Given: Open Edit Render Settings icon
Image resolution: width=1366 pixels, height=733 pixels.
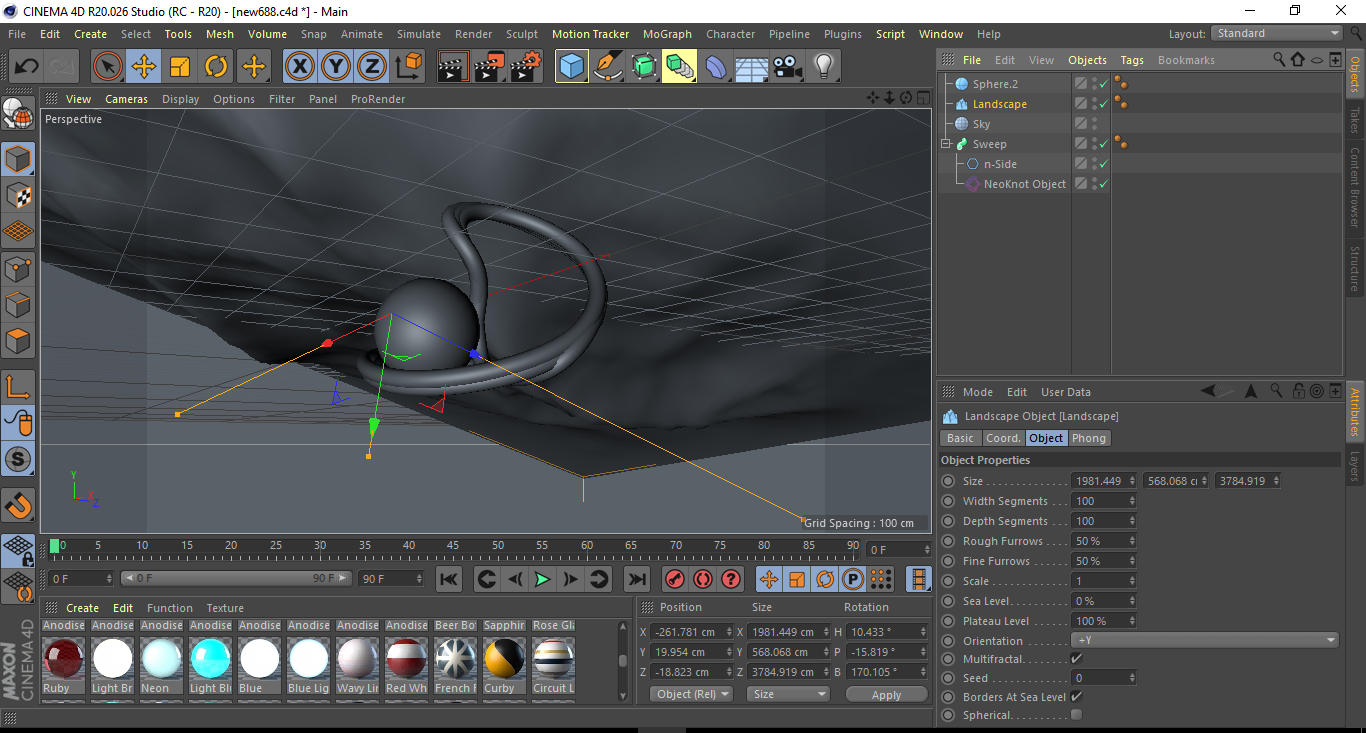Looking at the screenshot, I should 526,67.
